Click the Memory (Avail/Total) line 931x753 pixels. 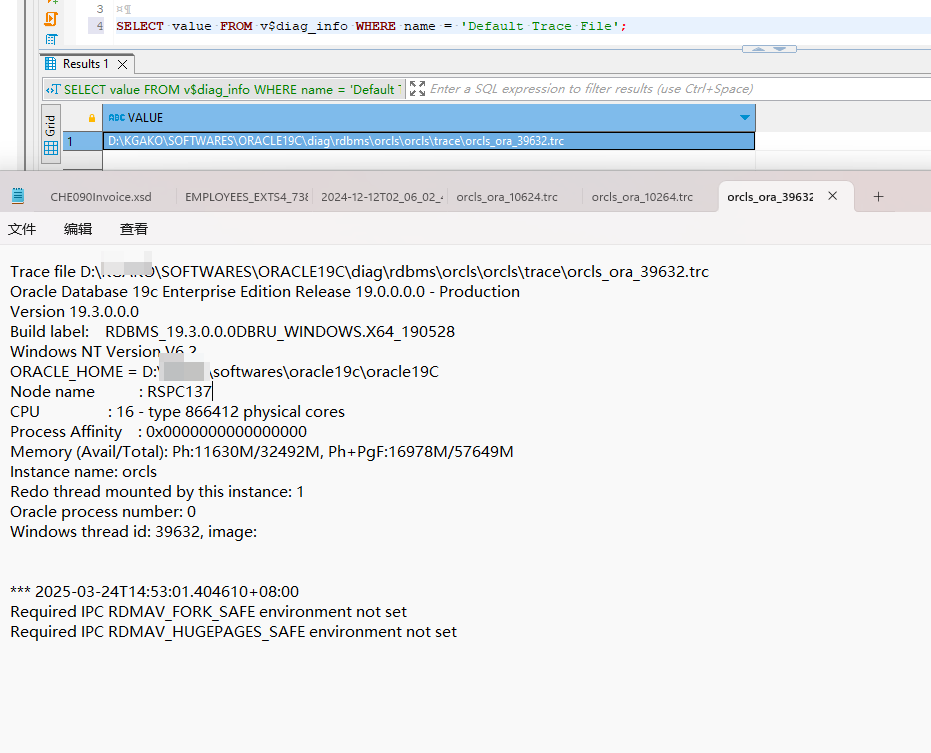pyautogui.click(x=262, y=452)
